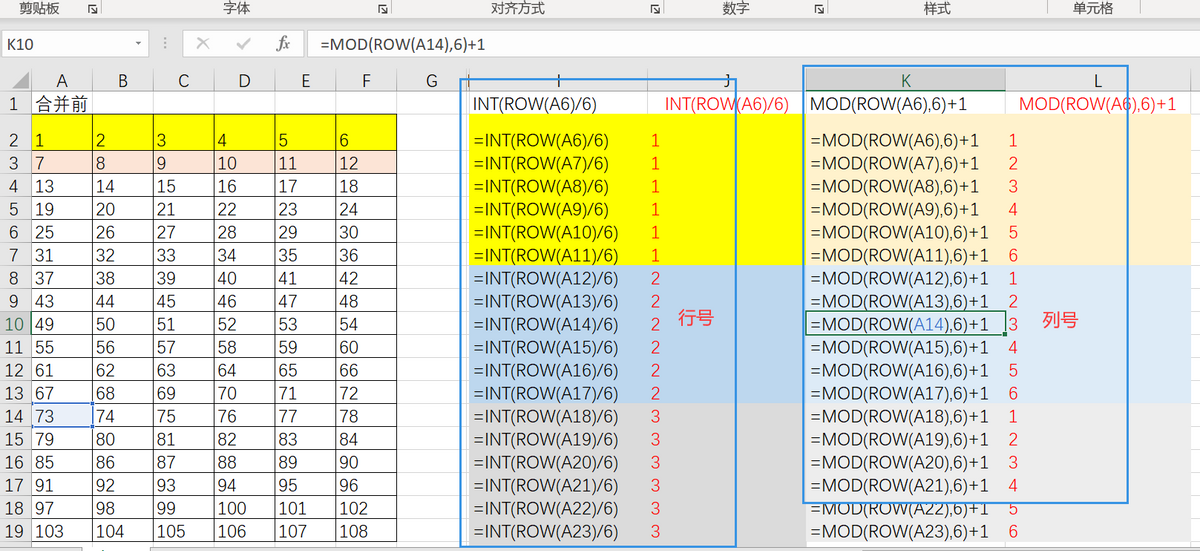Open the Number (数字) format dialog launcher
The image size is (1200, 551).
[x=819, y=8]
